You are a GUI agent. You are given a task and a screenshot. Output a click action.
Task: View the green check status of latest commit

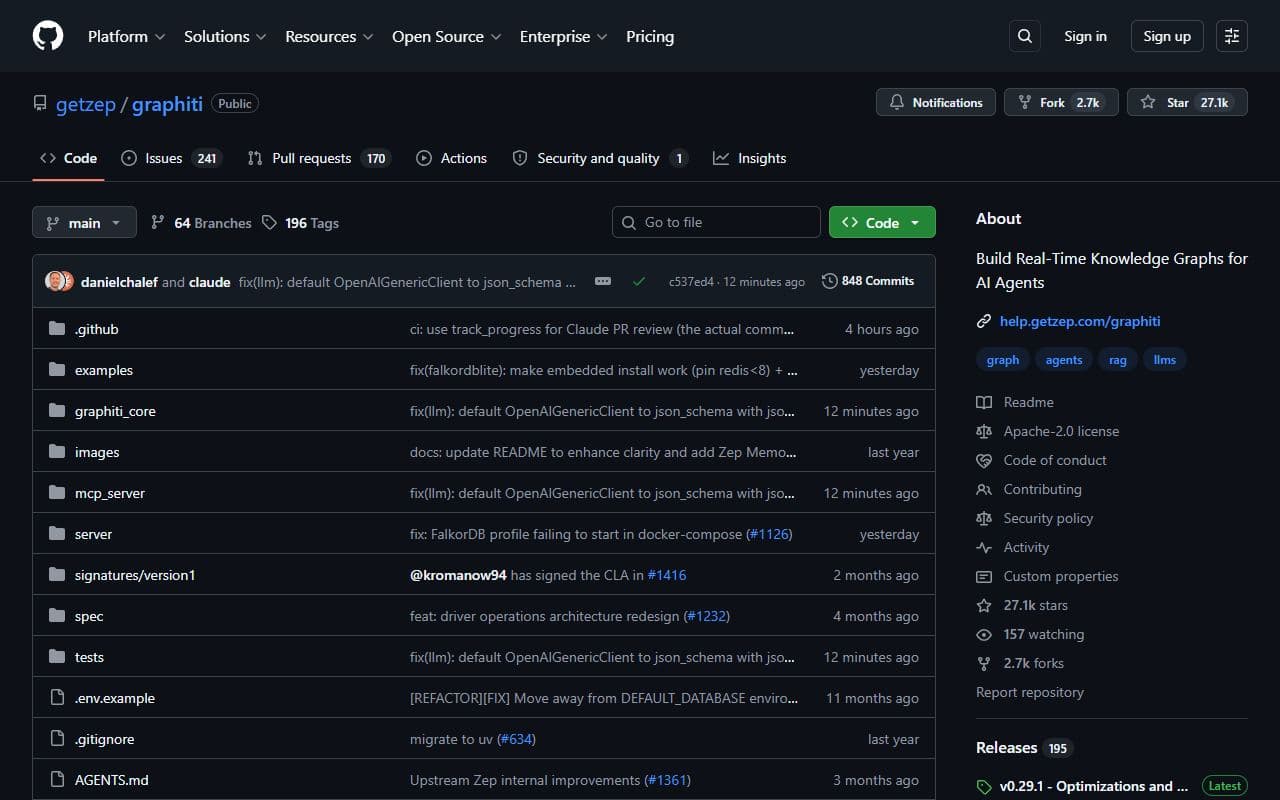click(x=638, y=281)
